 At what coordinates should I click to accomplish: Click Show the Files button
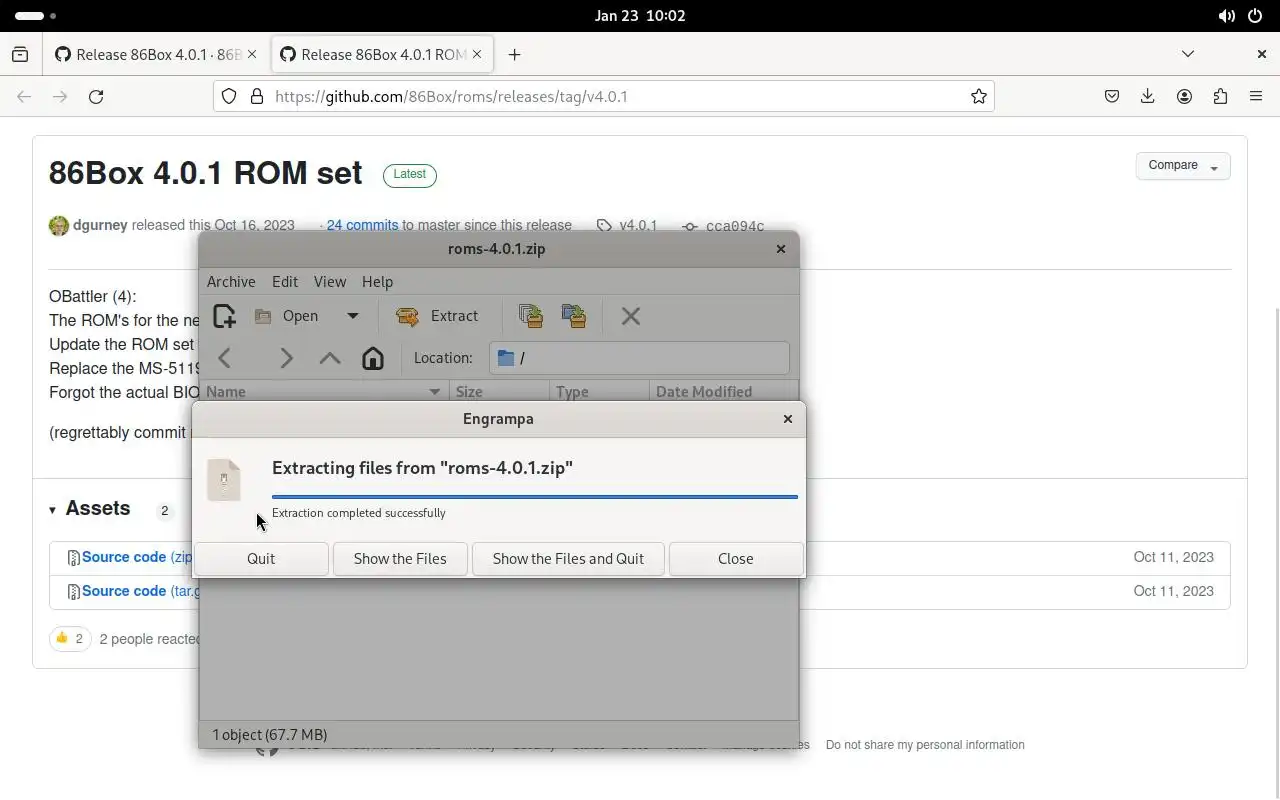coord(400,559)
